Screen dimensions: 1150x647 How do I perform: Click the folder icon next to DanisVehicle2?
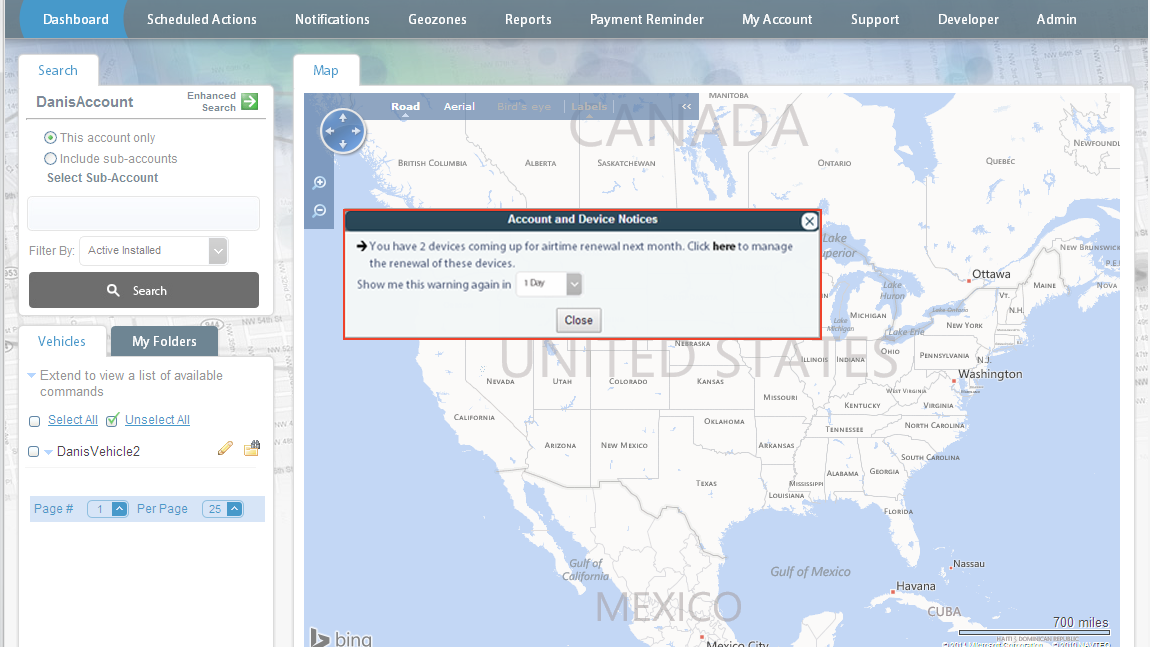coord(251,448)
